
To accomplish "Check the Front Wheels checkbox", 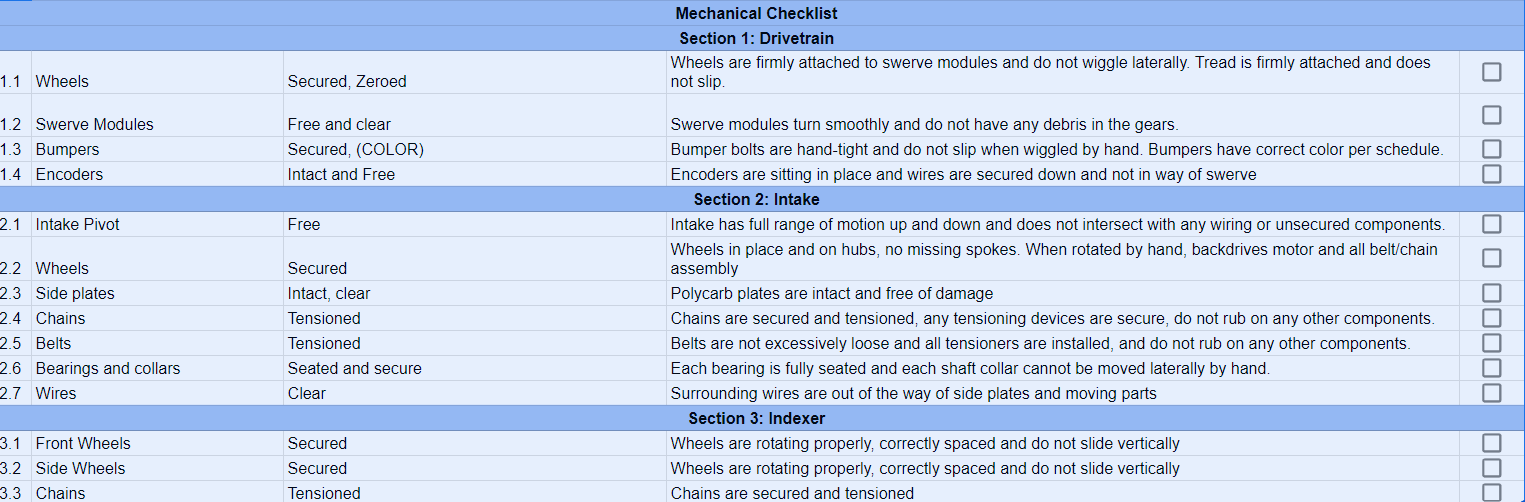I will click(x=1491, y=443).
